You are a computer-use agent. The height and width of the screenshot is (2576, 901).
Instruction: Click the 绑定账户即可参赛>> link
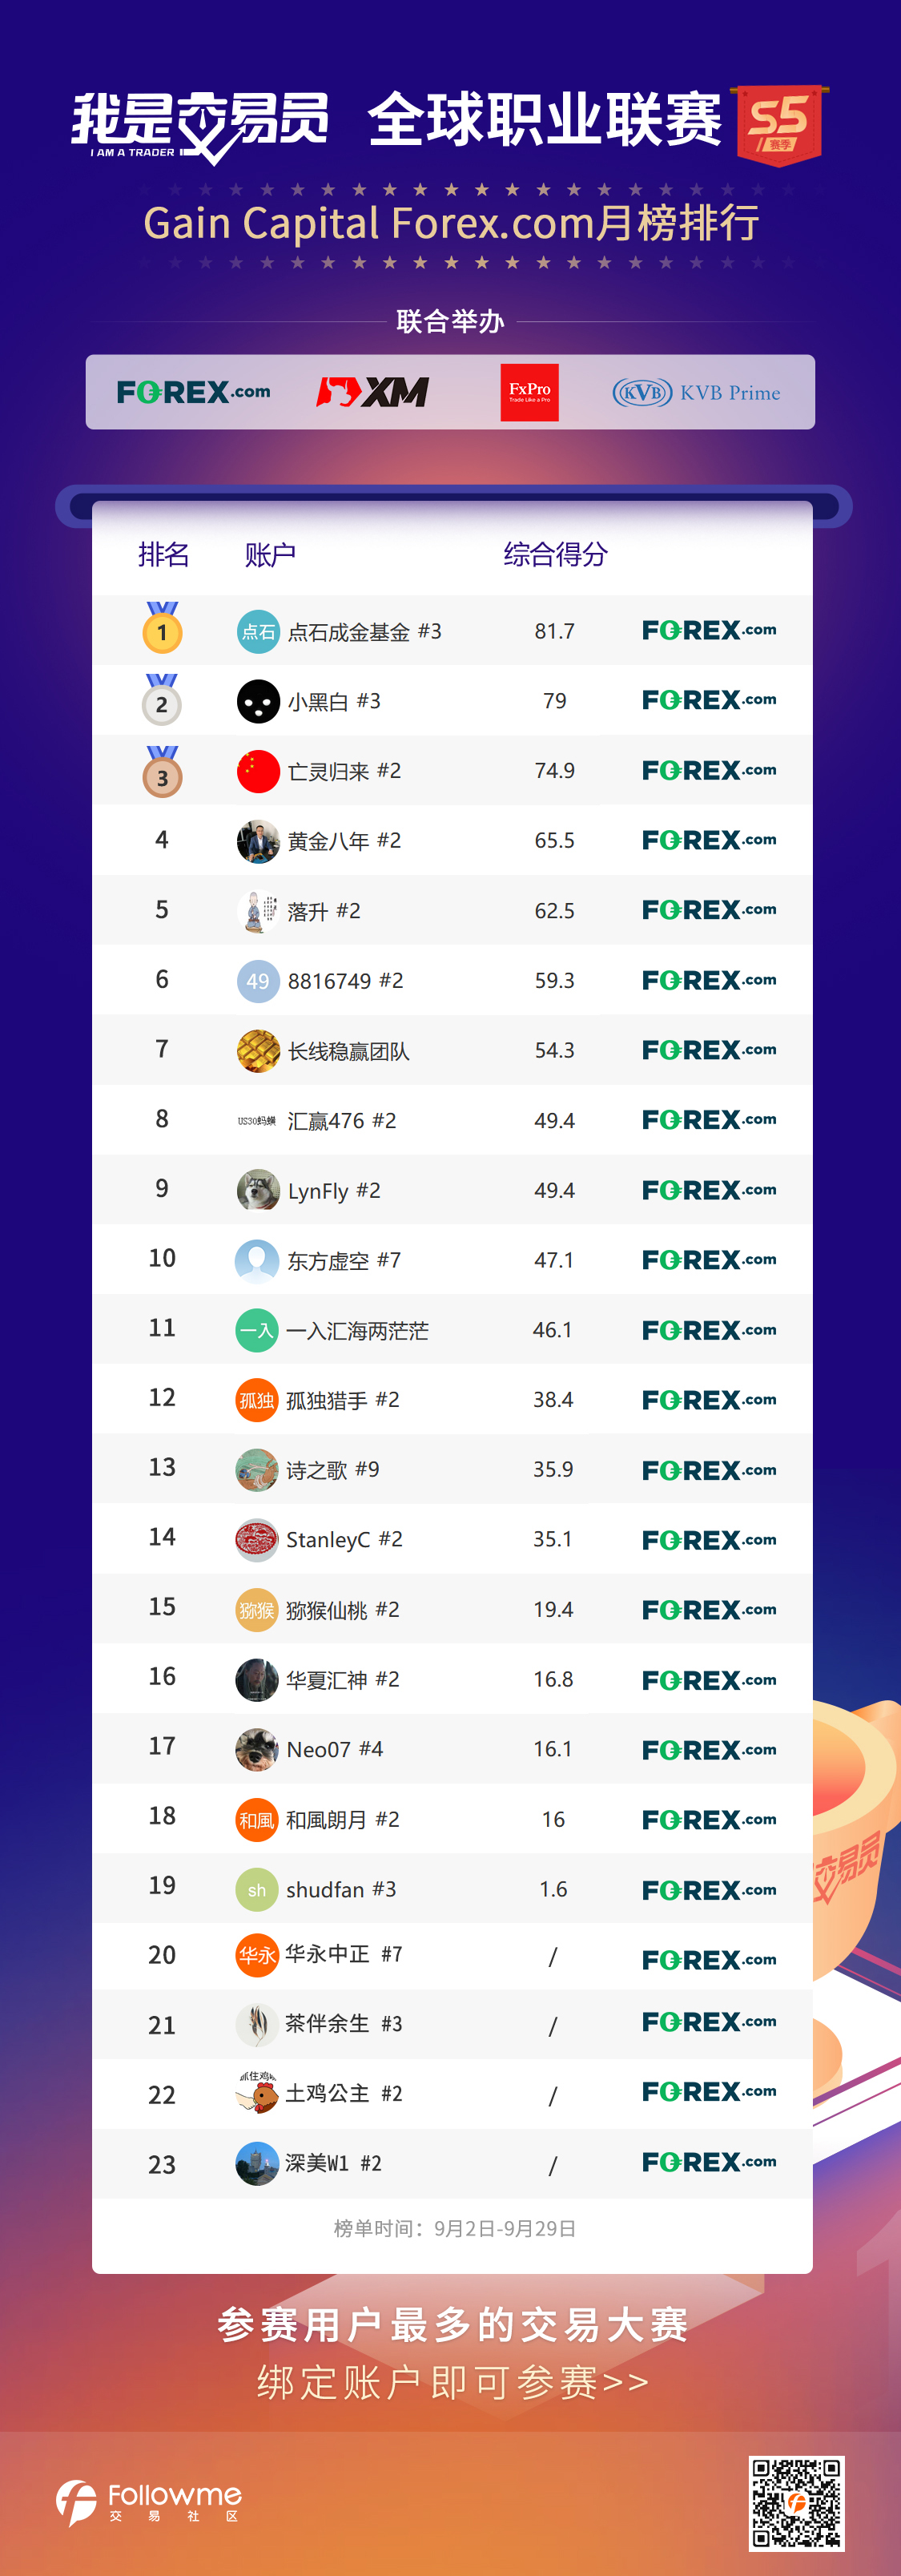453,2382
